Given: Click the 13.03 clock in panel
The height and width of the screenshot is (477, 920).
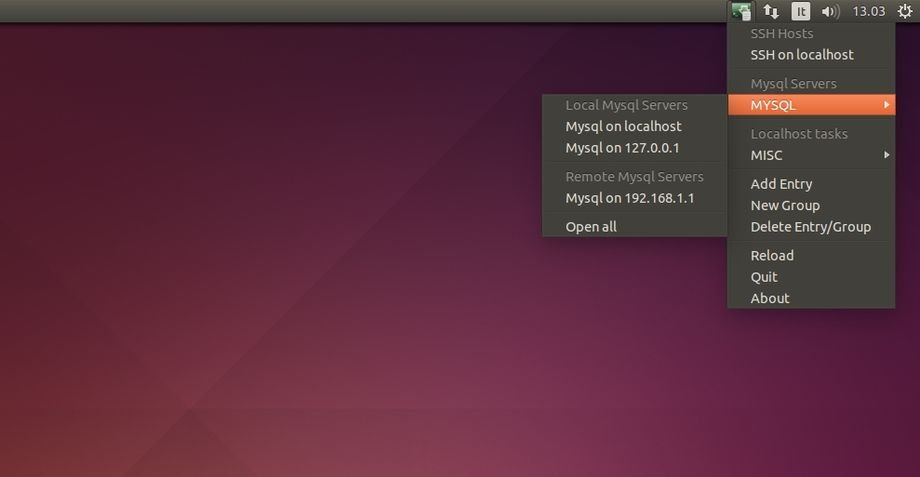Looking at the screenshot, I should coord(867,12).
